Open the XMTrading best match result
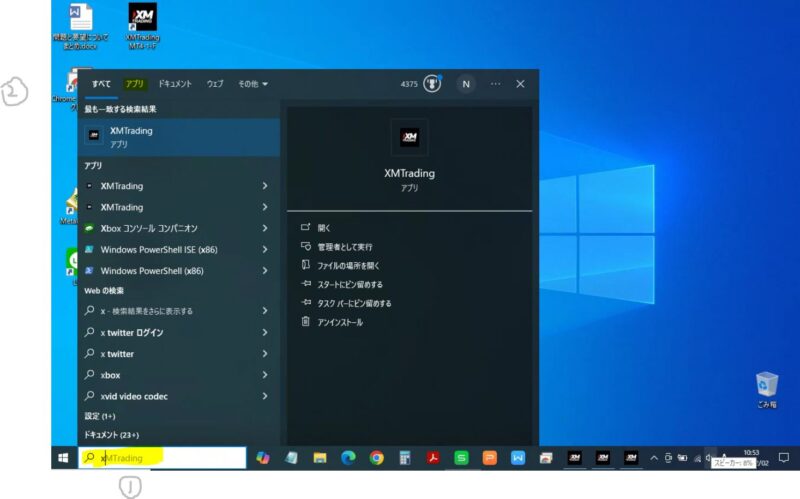The width and height of the screenshot is (800, 499). tap(179, 137)
